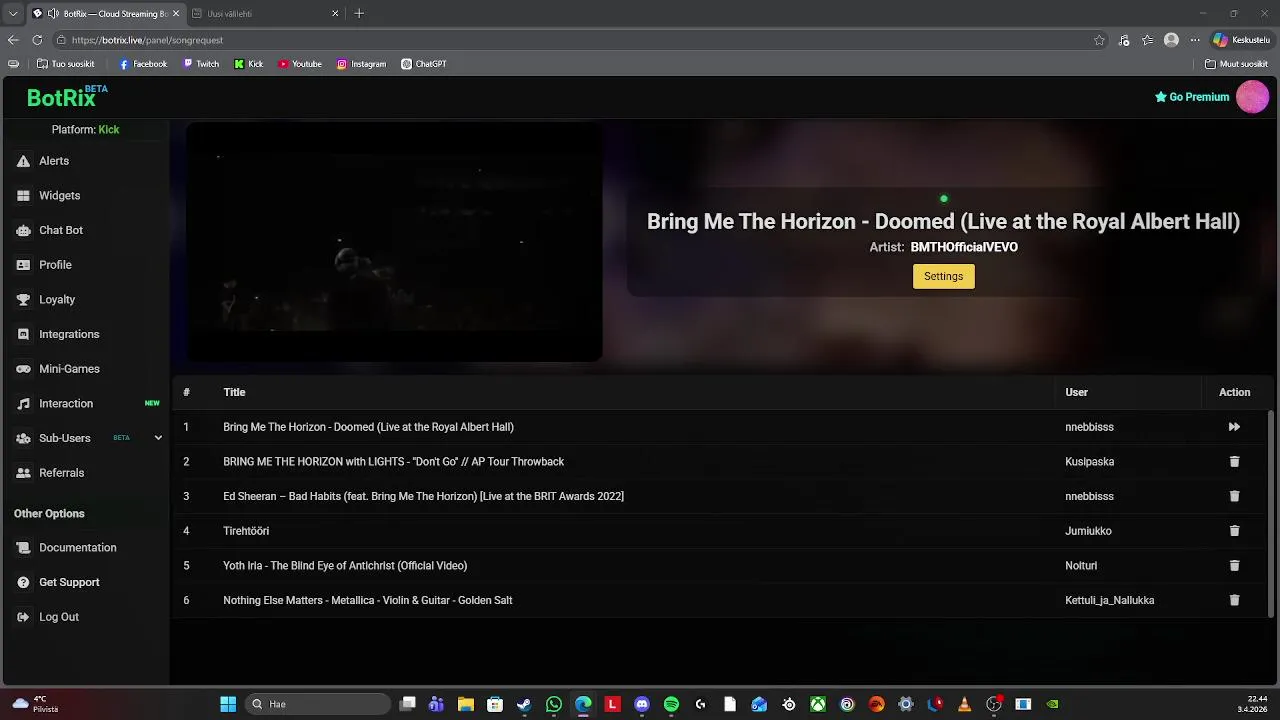Image resolution: width=1280 pixels, height=720 pixels.
Task: Click the Jumiukko user cell
Action: [1088, 531]
